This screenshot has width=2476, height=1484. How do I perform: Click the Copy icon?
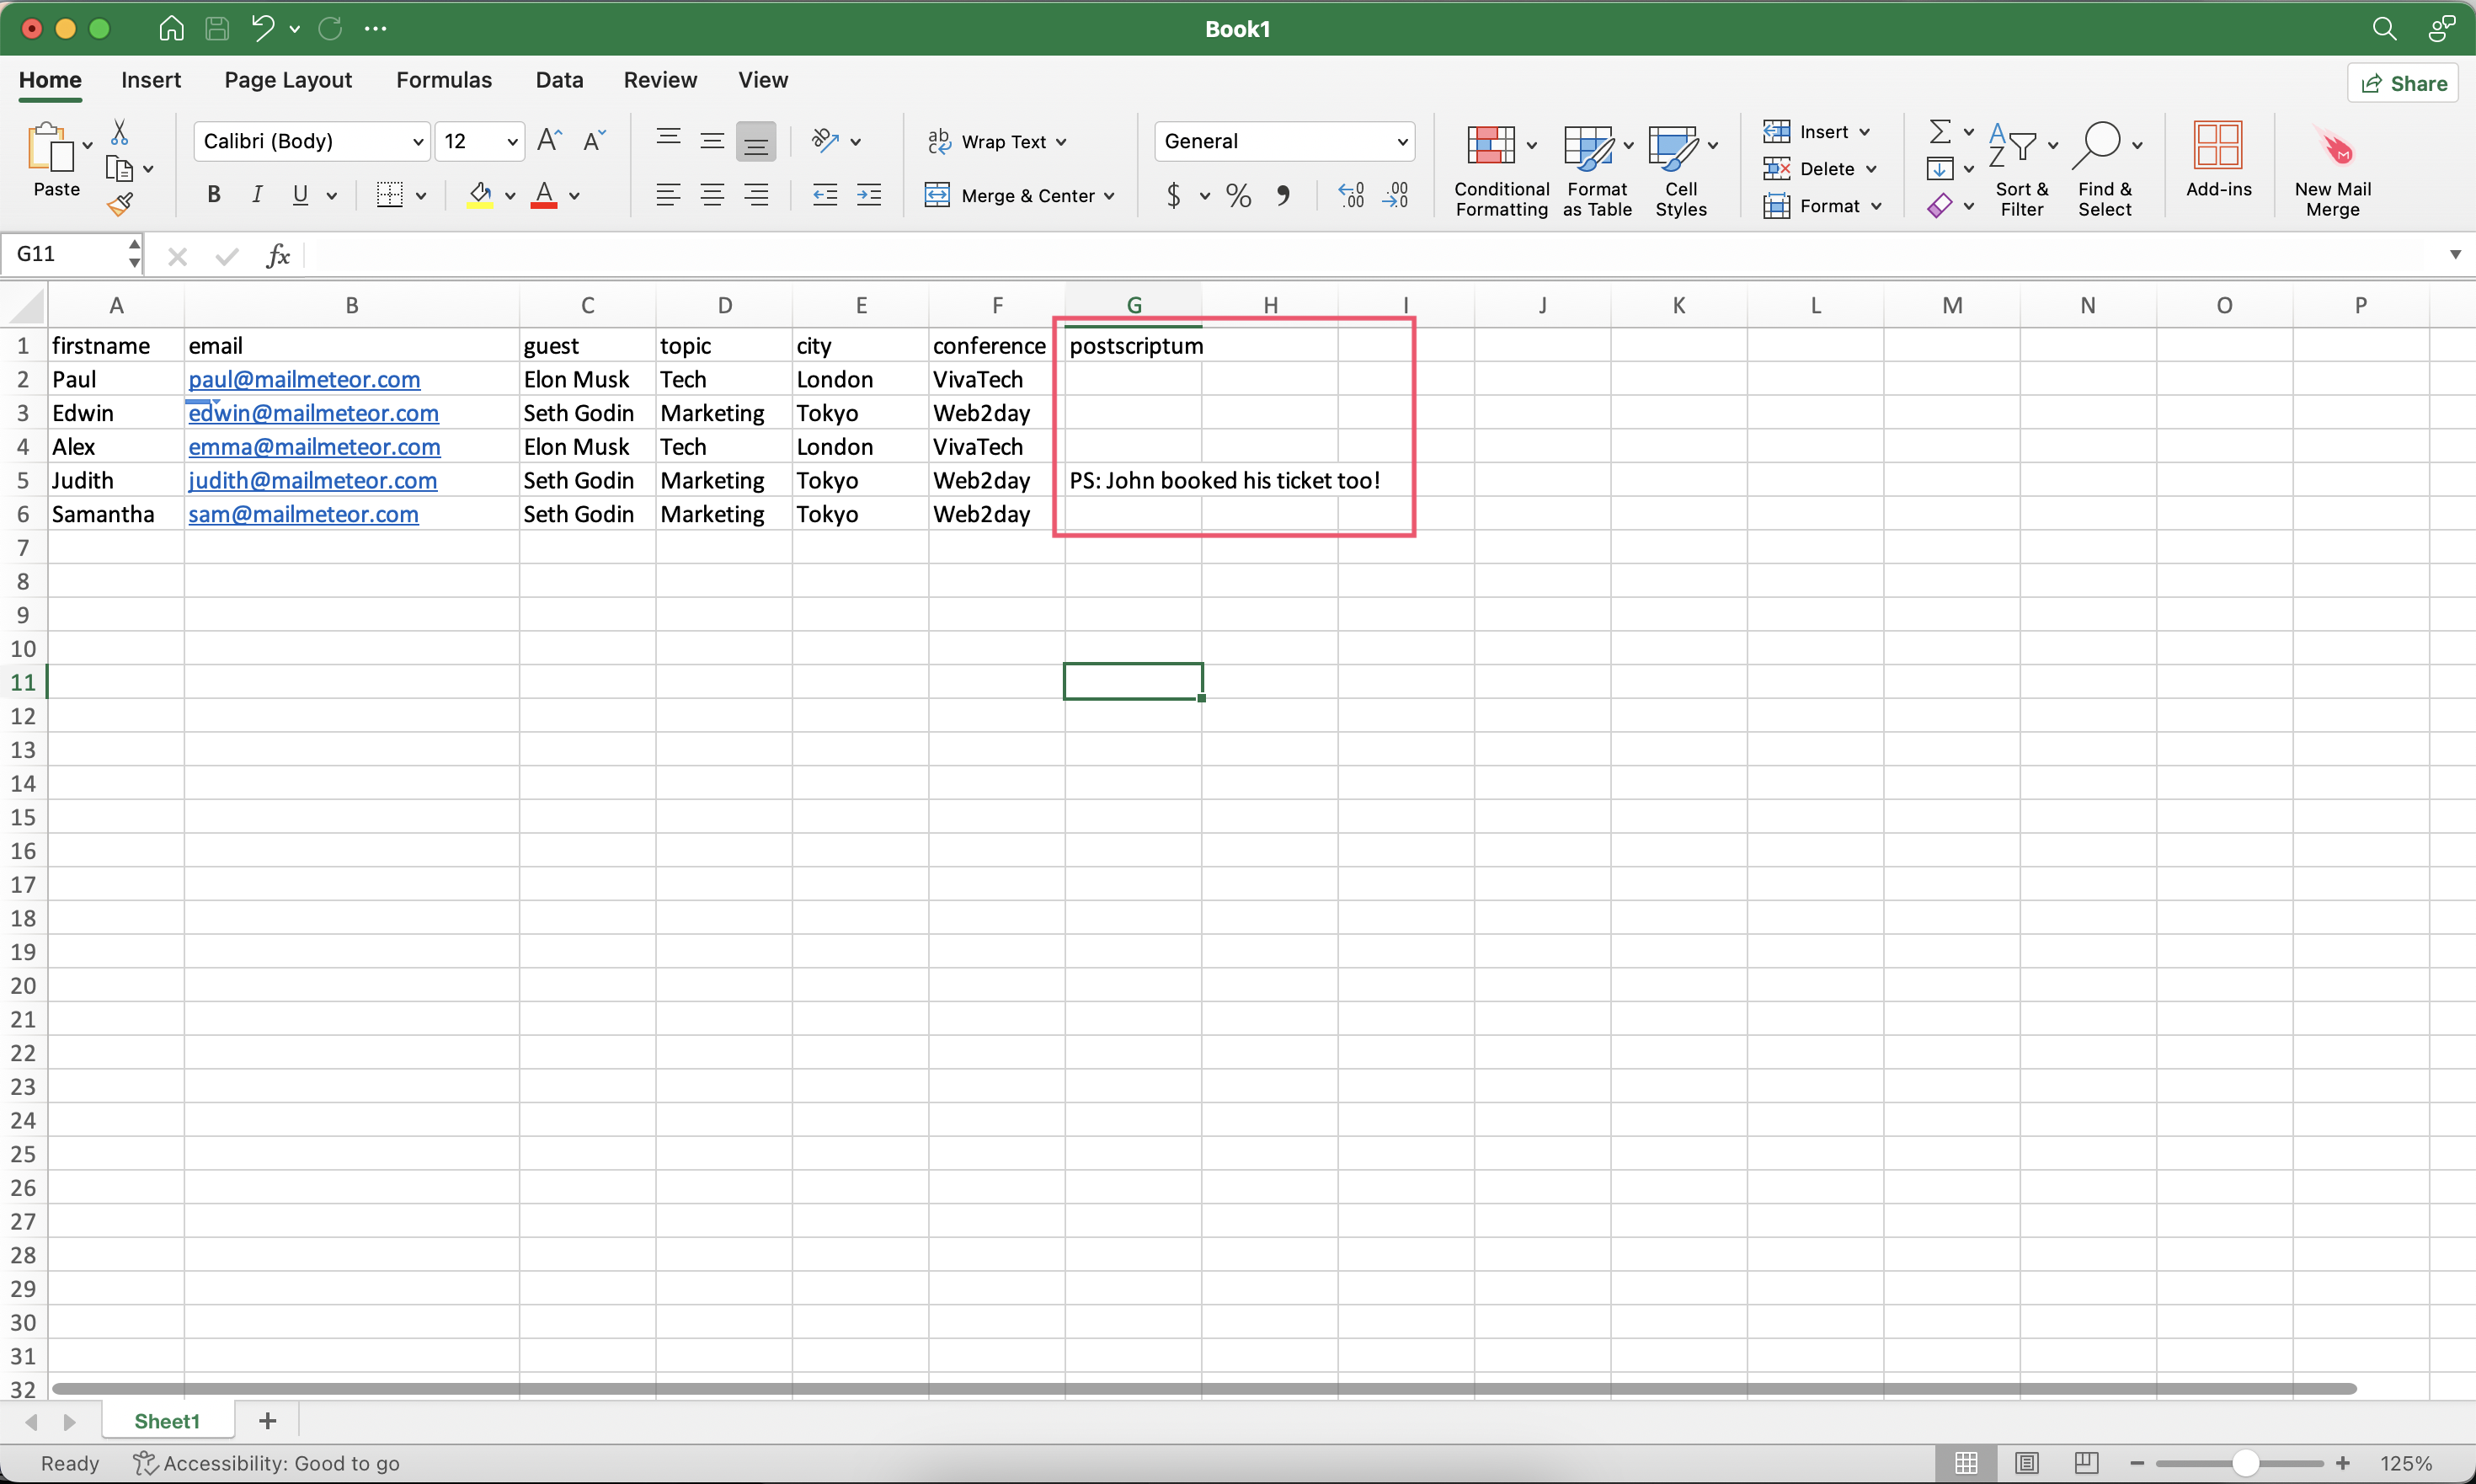[119, 169]
